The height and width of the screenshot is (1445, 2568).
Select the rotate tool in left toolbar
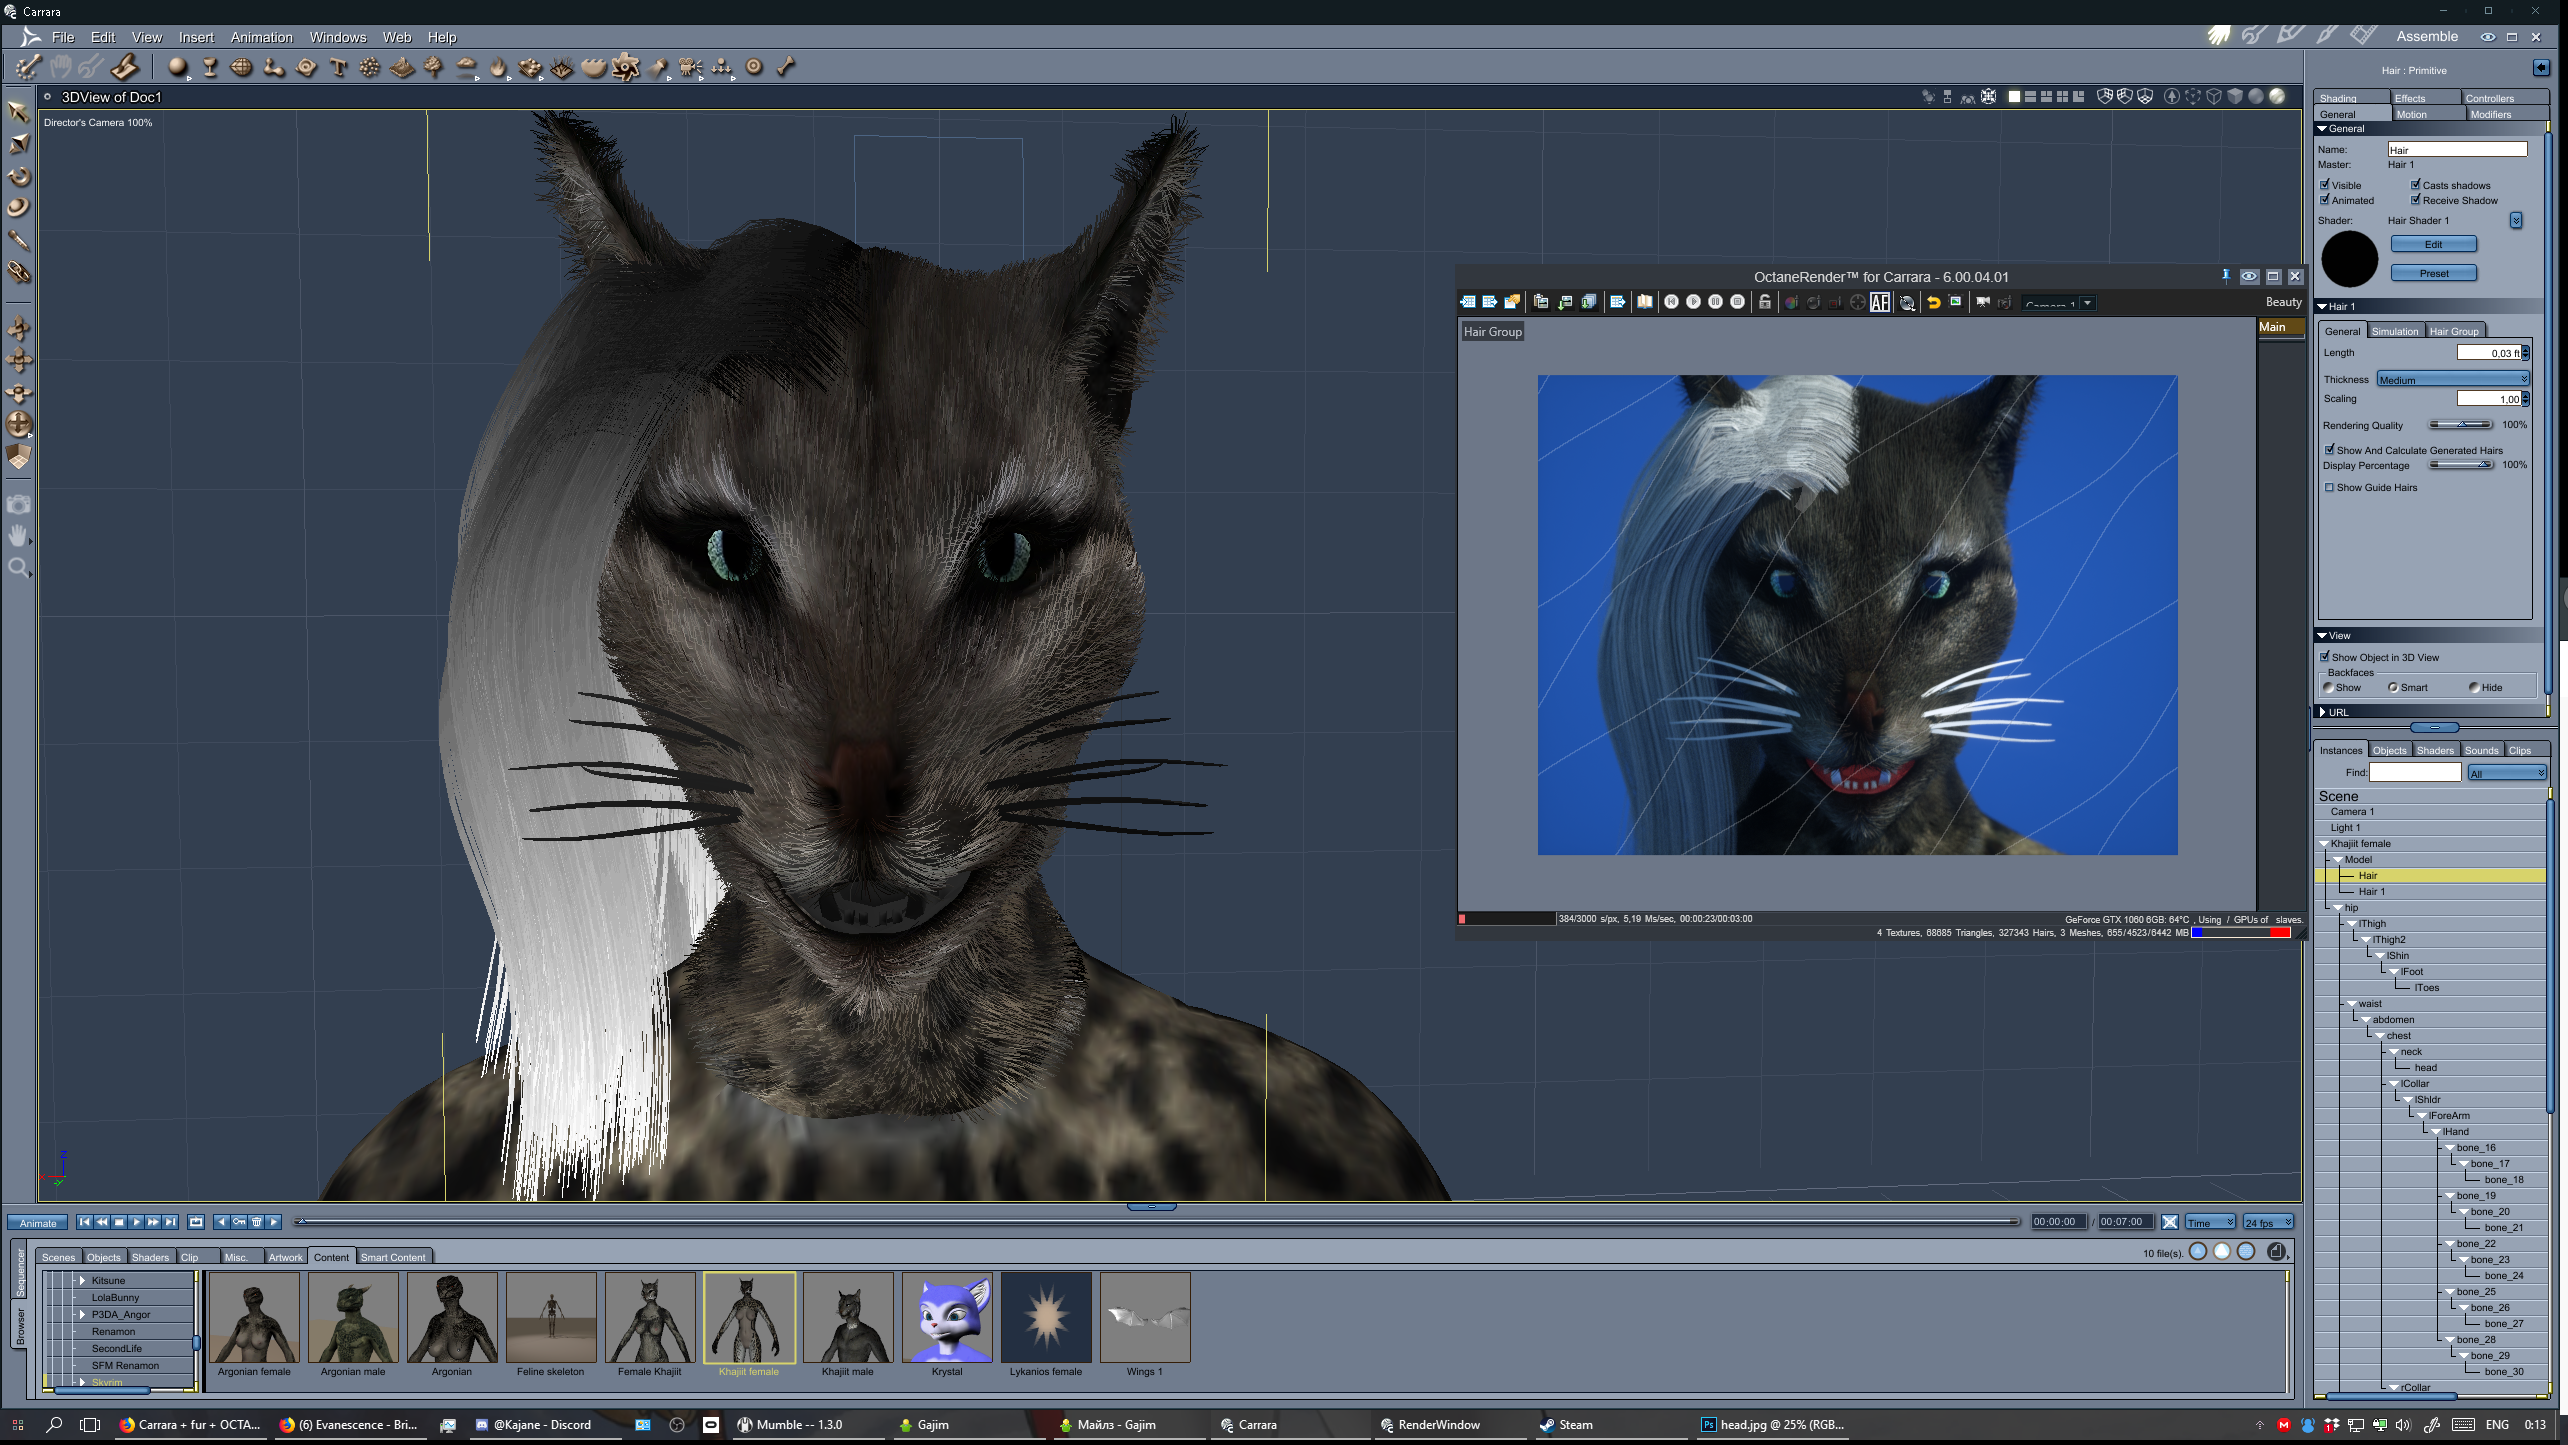19,176
